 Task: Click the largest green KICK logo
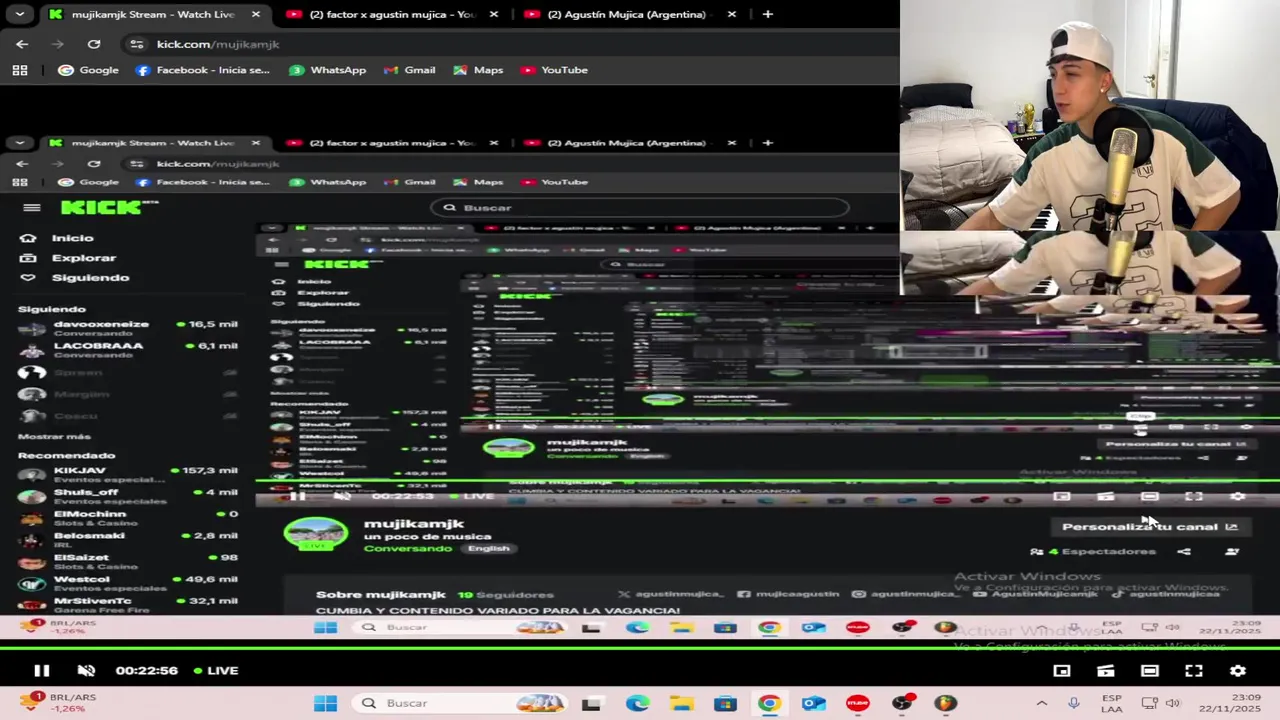point(108,207)
